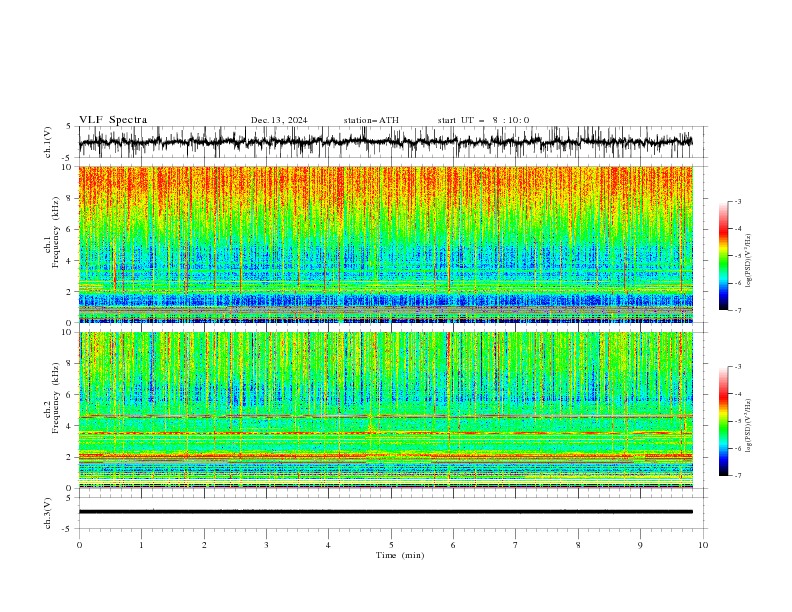Click the 'ch.3(V)' axis label

click(48, 513)
